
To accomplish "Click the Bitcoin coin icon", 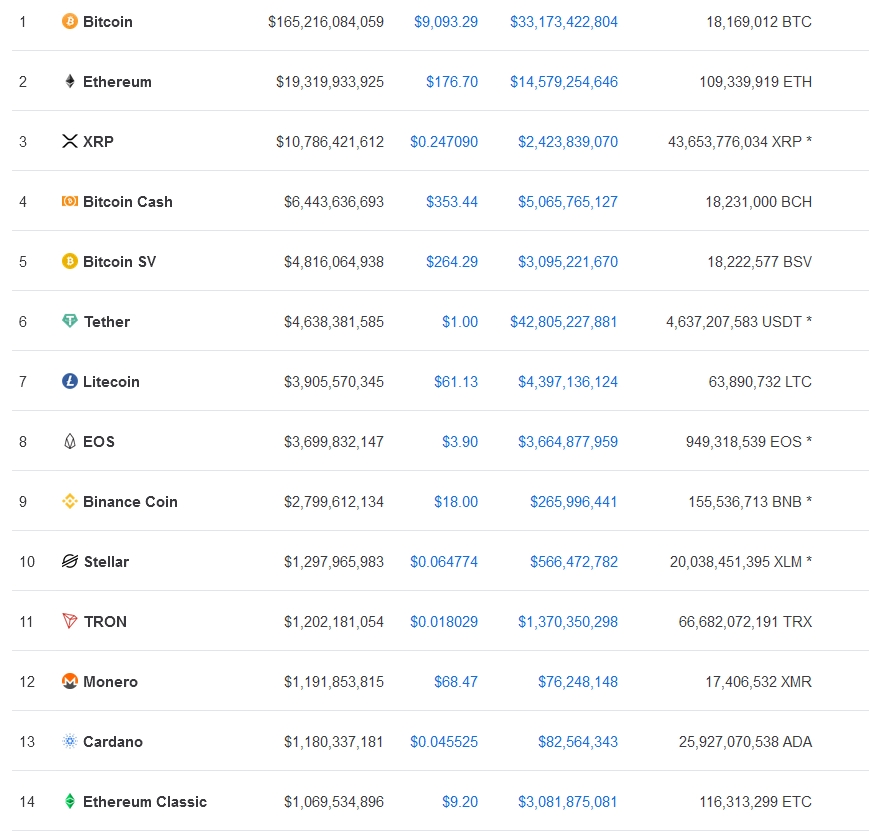I will click(x=69, y=22).
